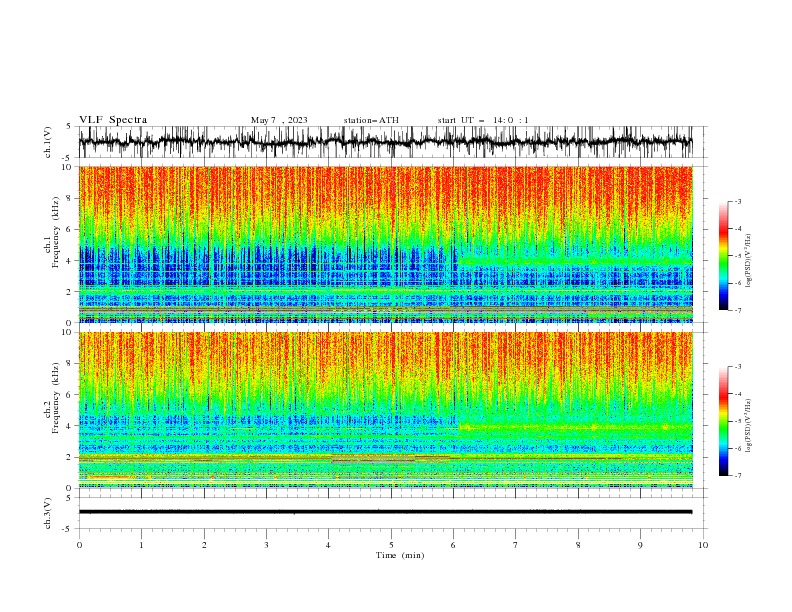
Task: Click inside the ch.1 spectrogram panel
Action: [x=385, y=244]
